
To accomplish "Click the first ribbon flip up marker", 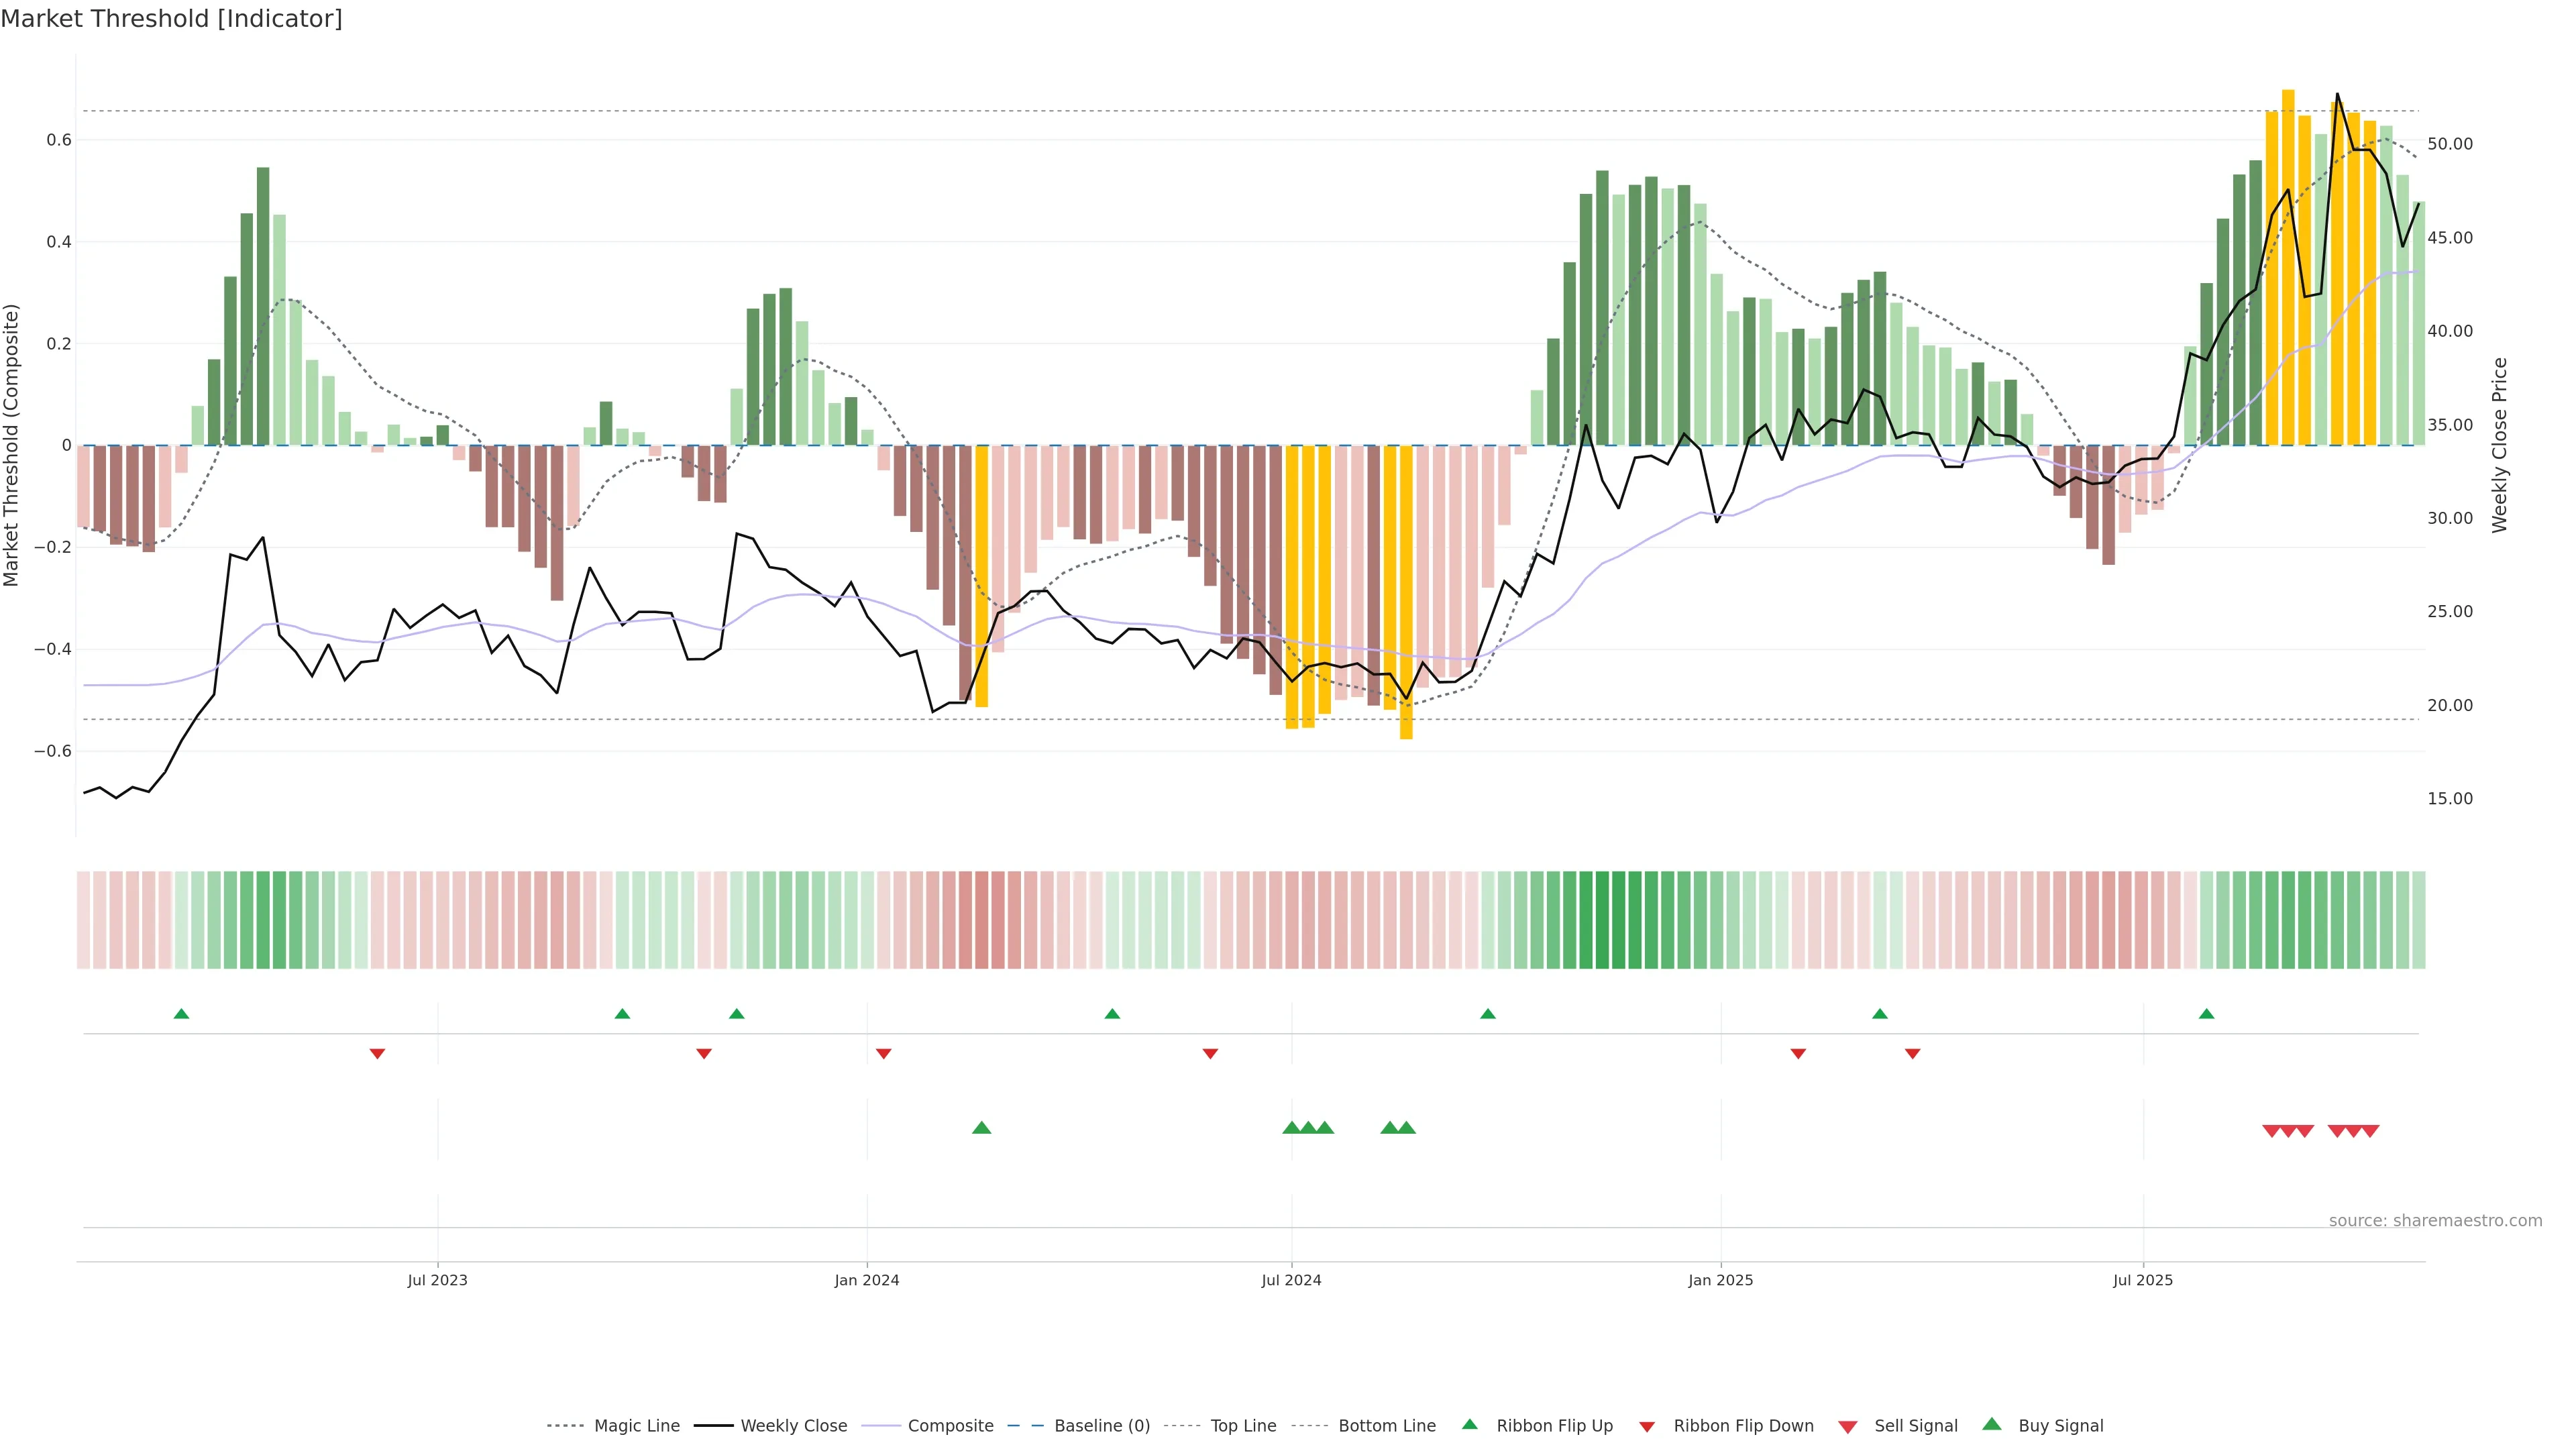I will 181,1014.
